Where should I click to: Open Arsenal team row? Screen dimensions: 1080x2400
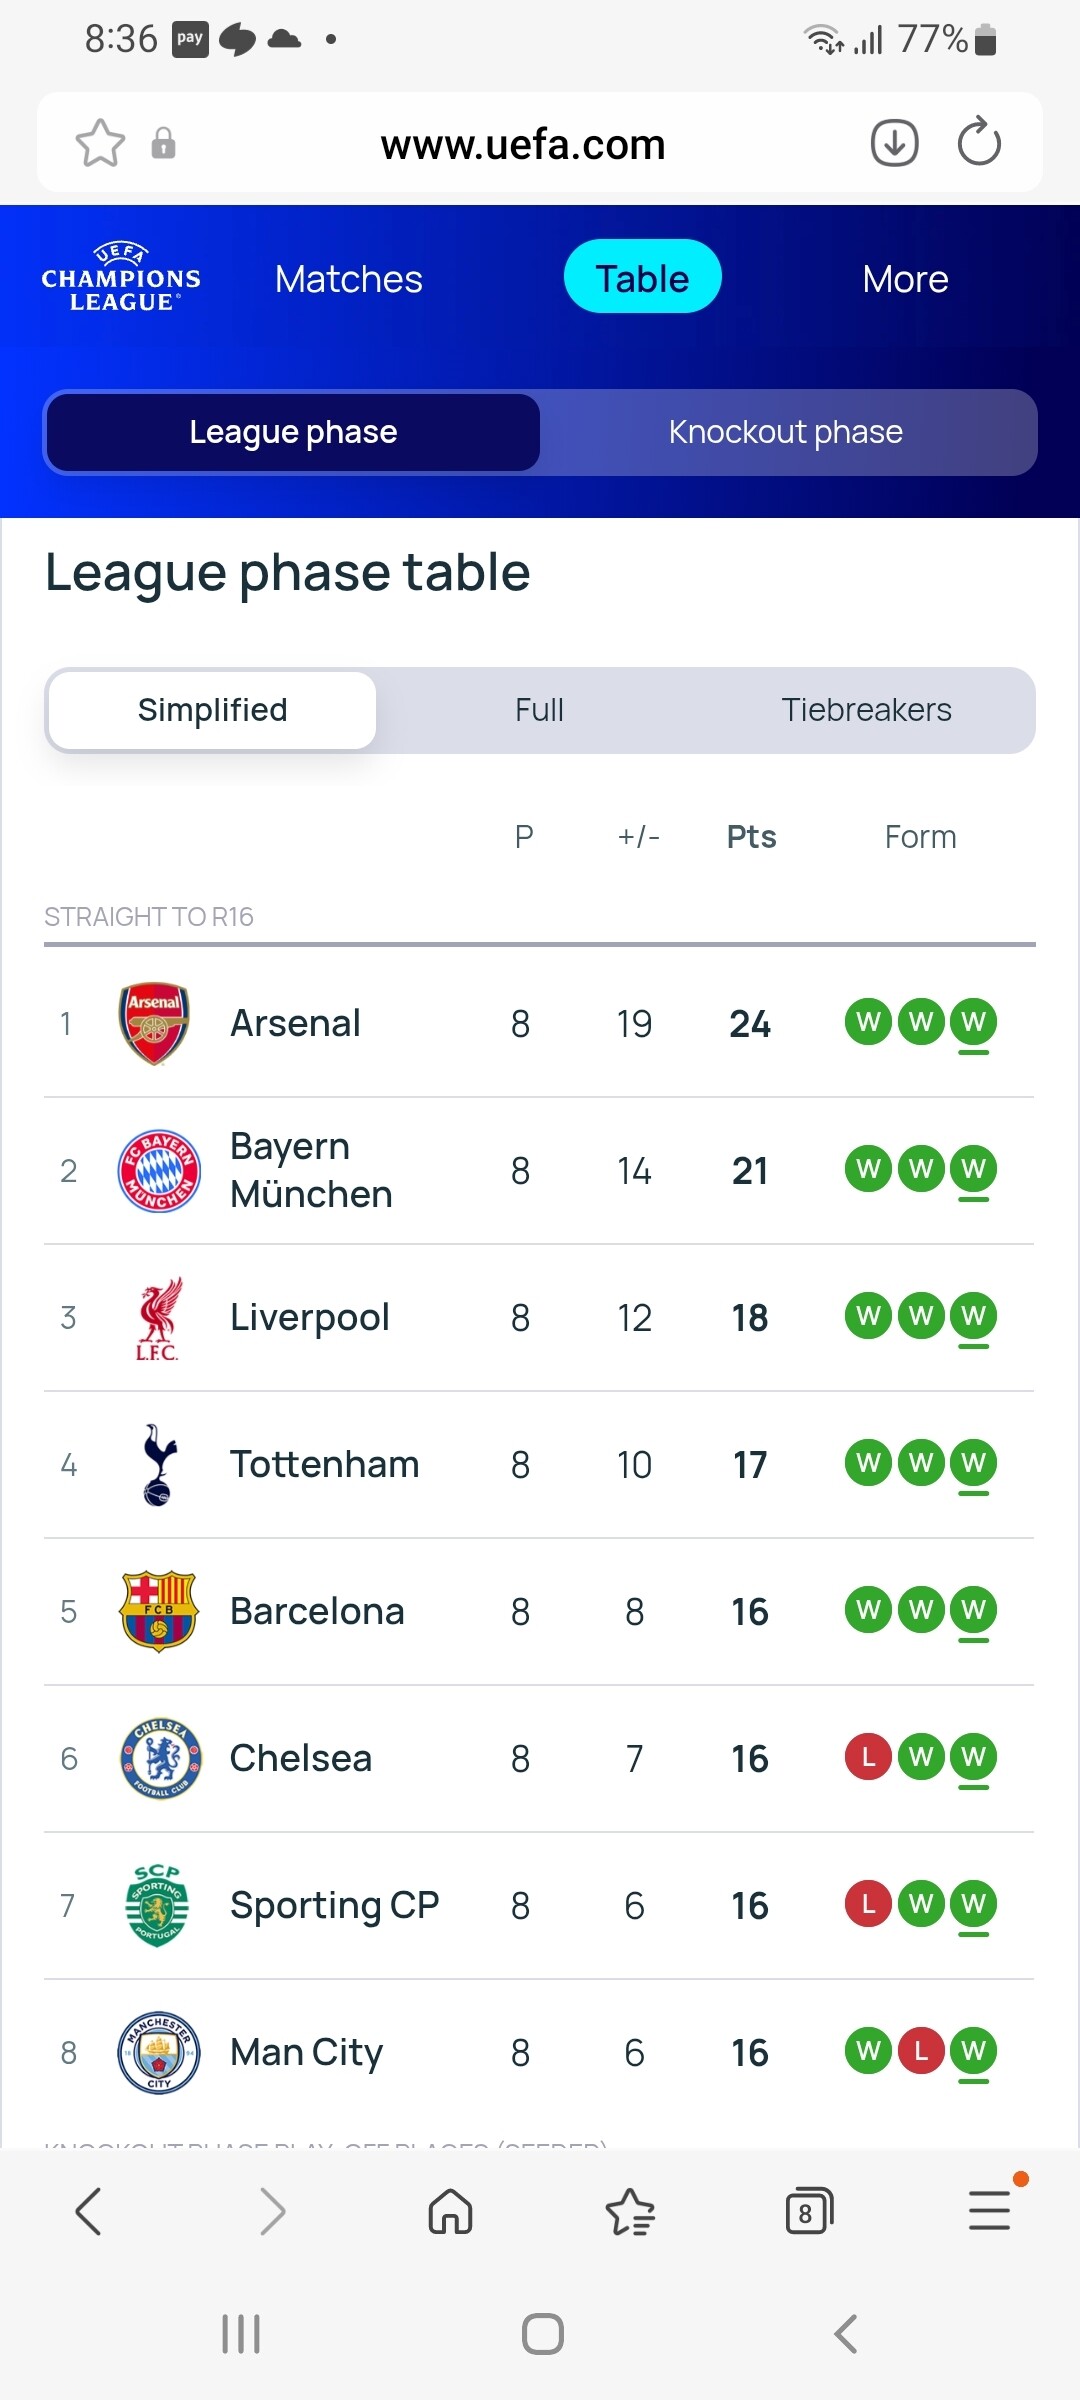click(x=296, y=1023)
